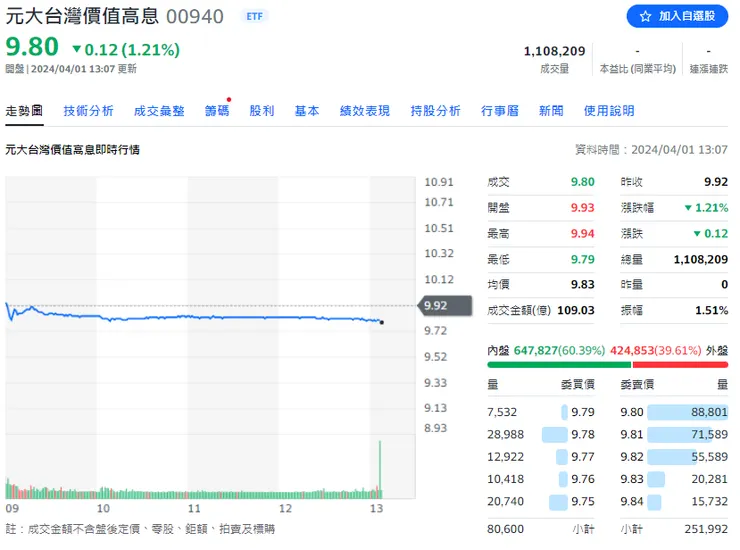
Task: Click the stock code 00940 in the title
Action: tap(194, 17)
